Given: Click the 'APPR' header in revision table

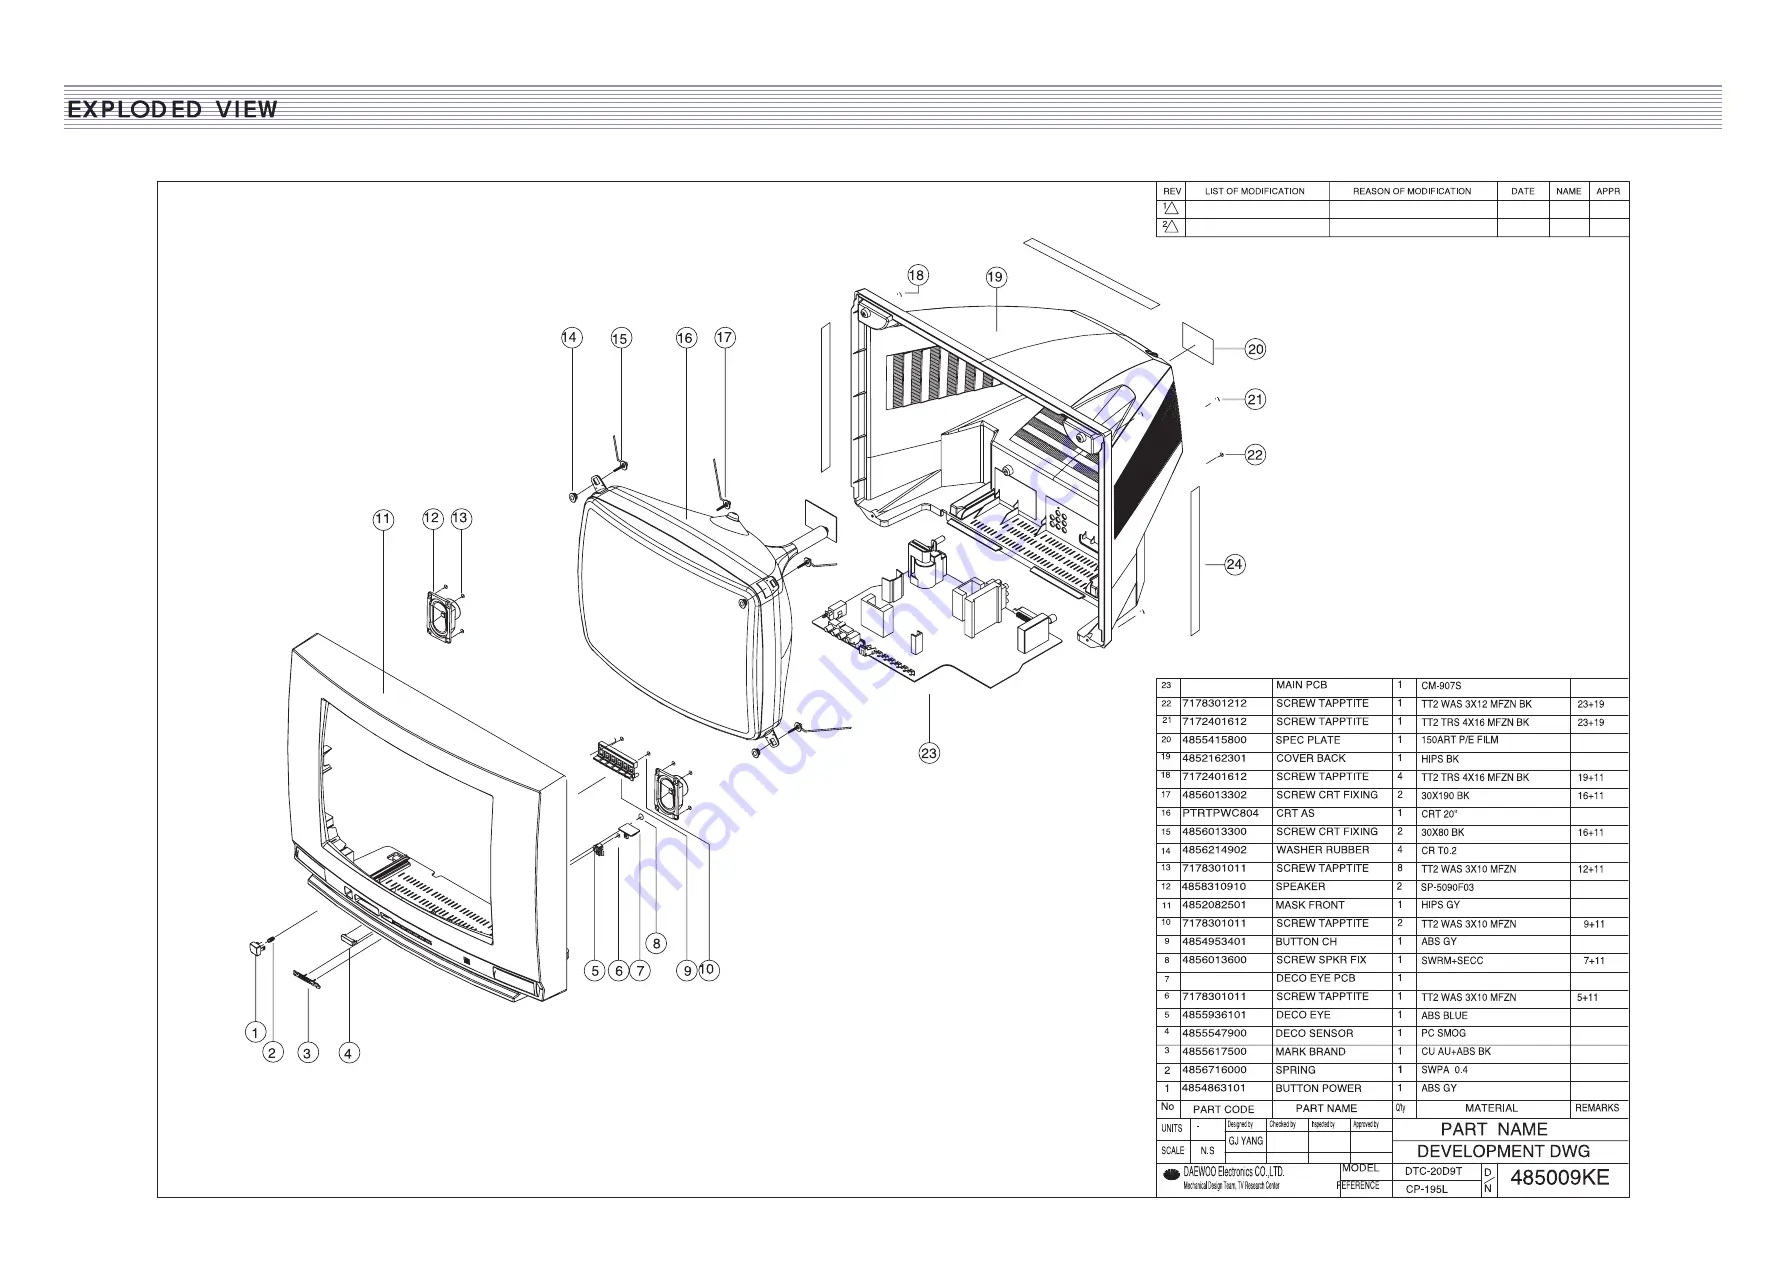Looking at the screenshot, I should tap(1608, 191).
